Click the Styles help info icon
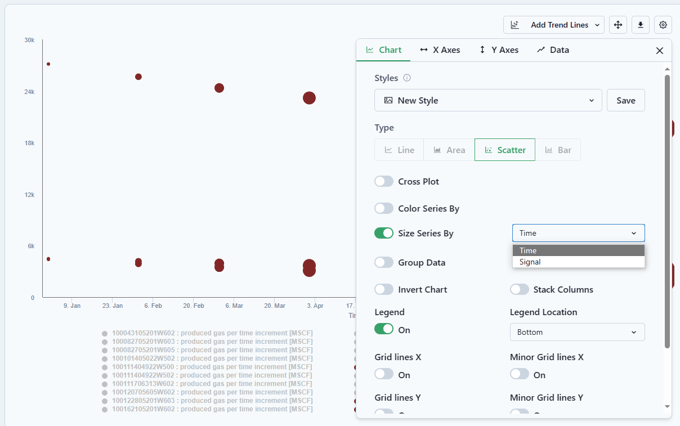680x426 pixels. click(x=407, y=78)
